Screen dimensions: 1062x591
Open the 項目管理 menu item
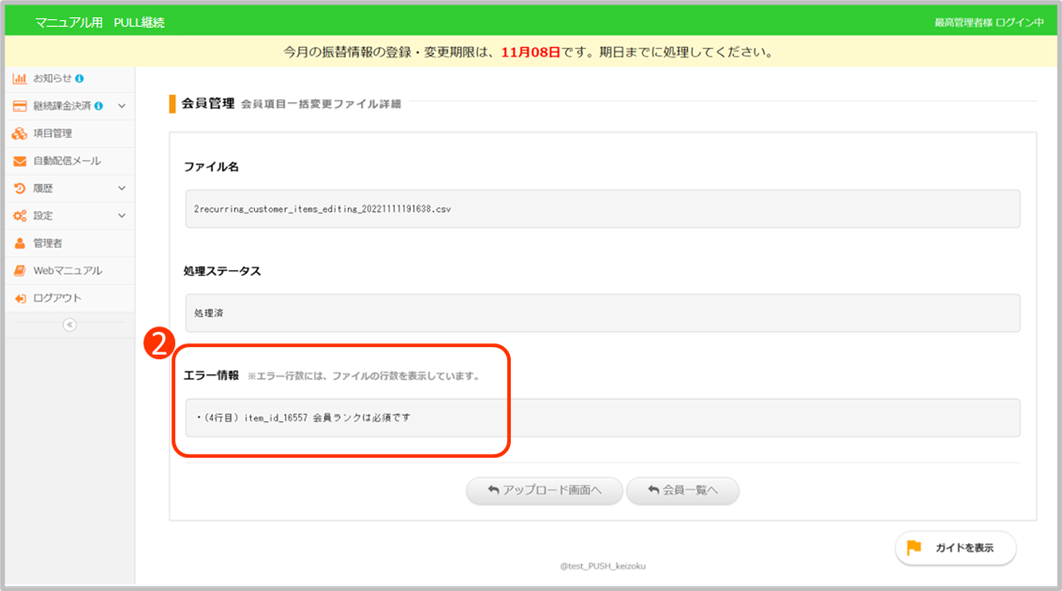(x=53, y=133)
